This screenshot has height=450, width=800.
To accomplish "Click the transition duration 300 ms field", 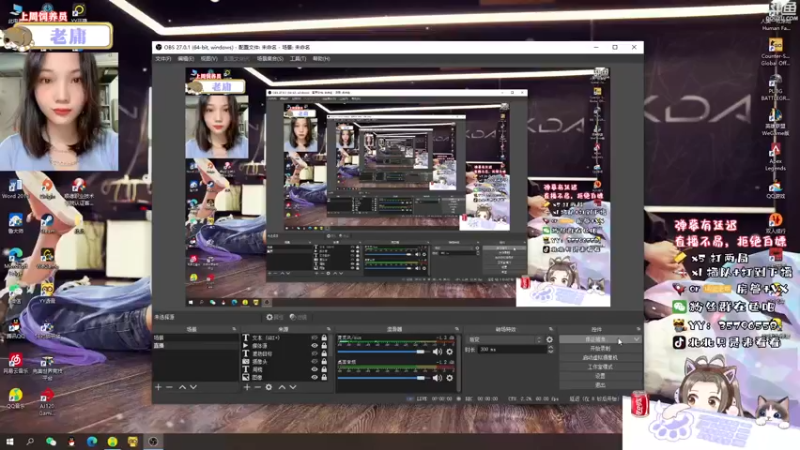I will (513, 349).
